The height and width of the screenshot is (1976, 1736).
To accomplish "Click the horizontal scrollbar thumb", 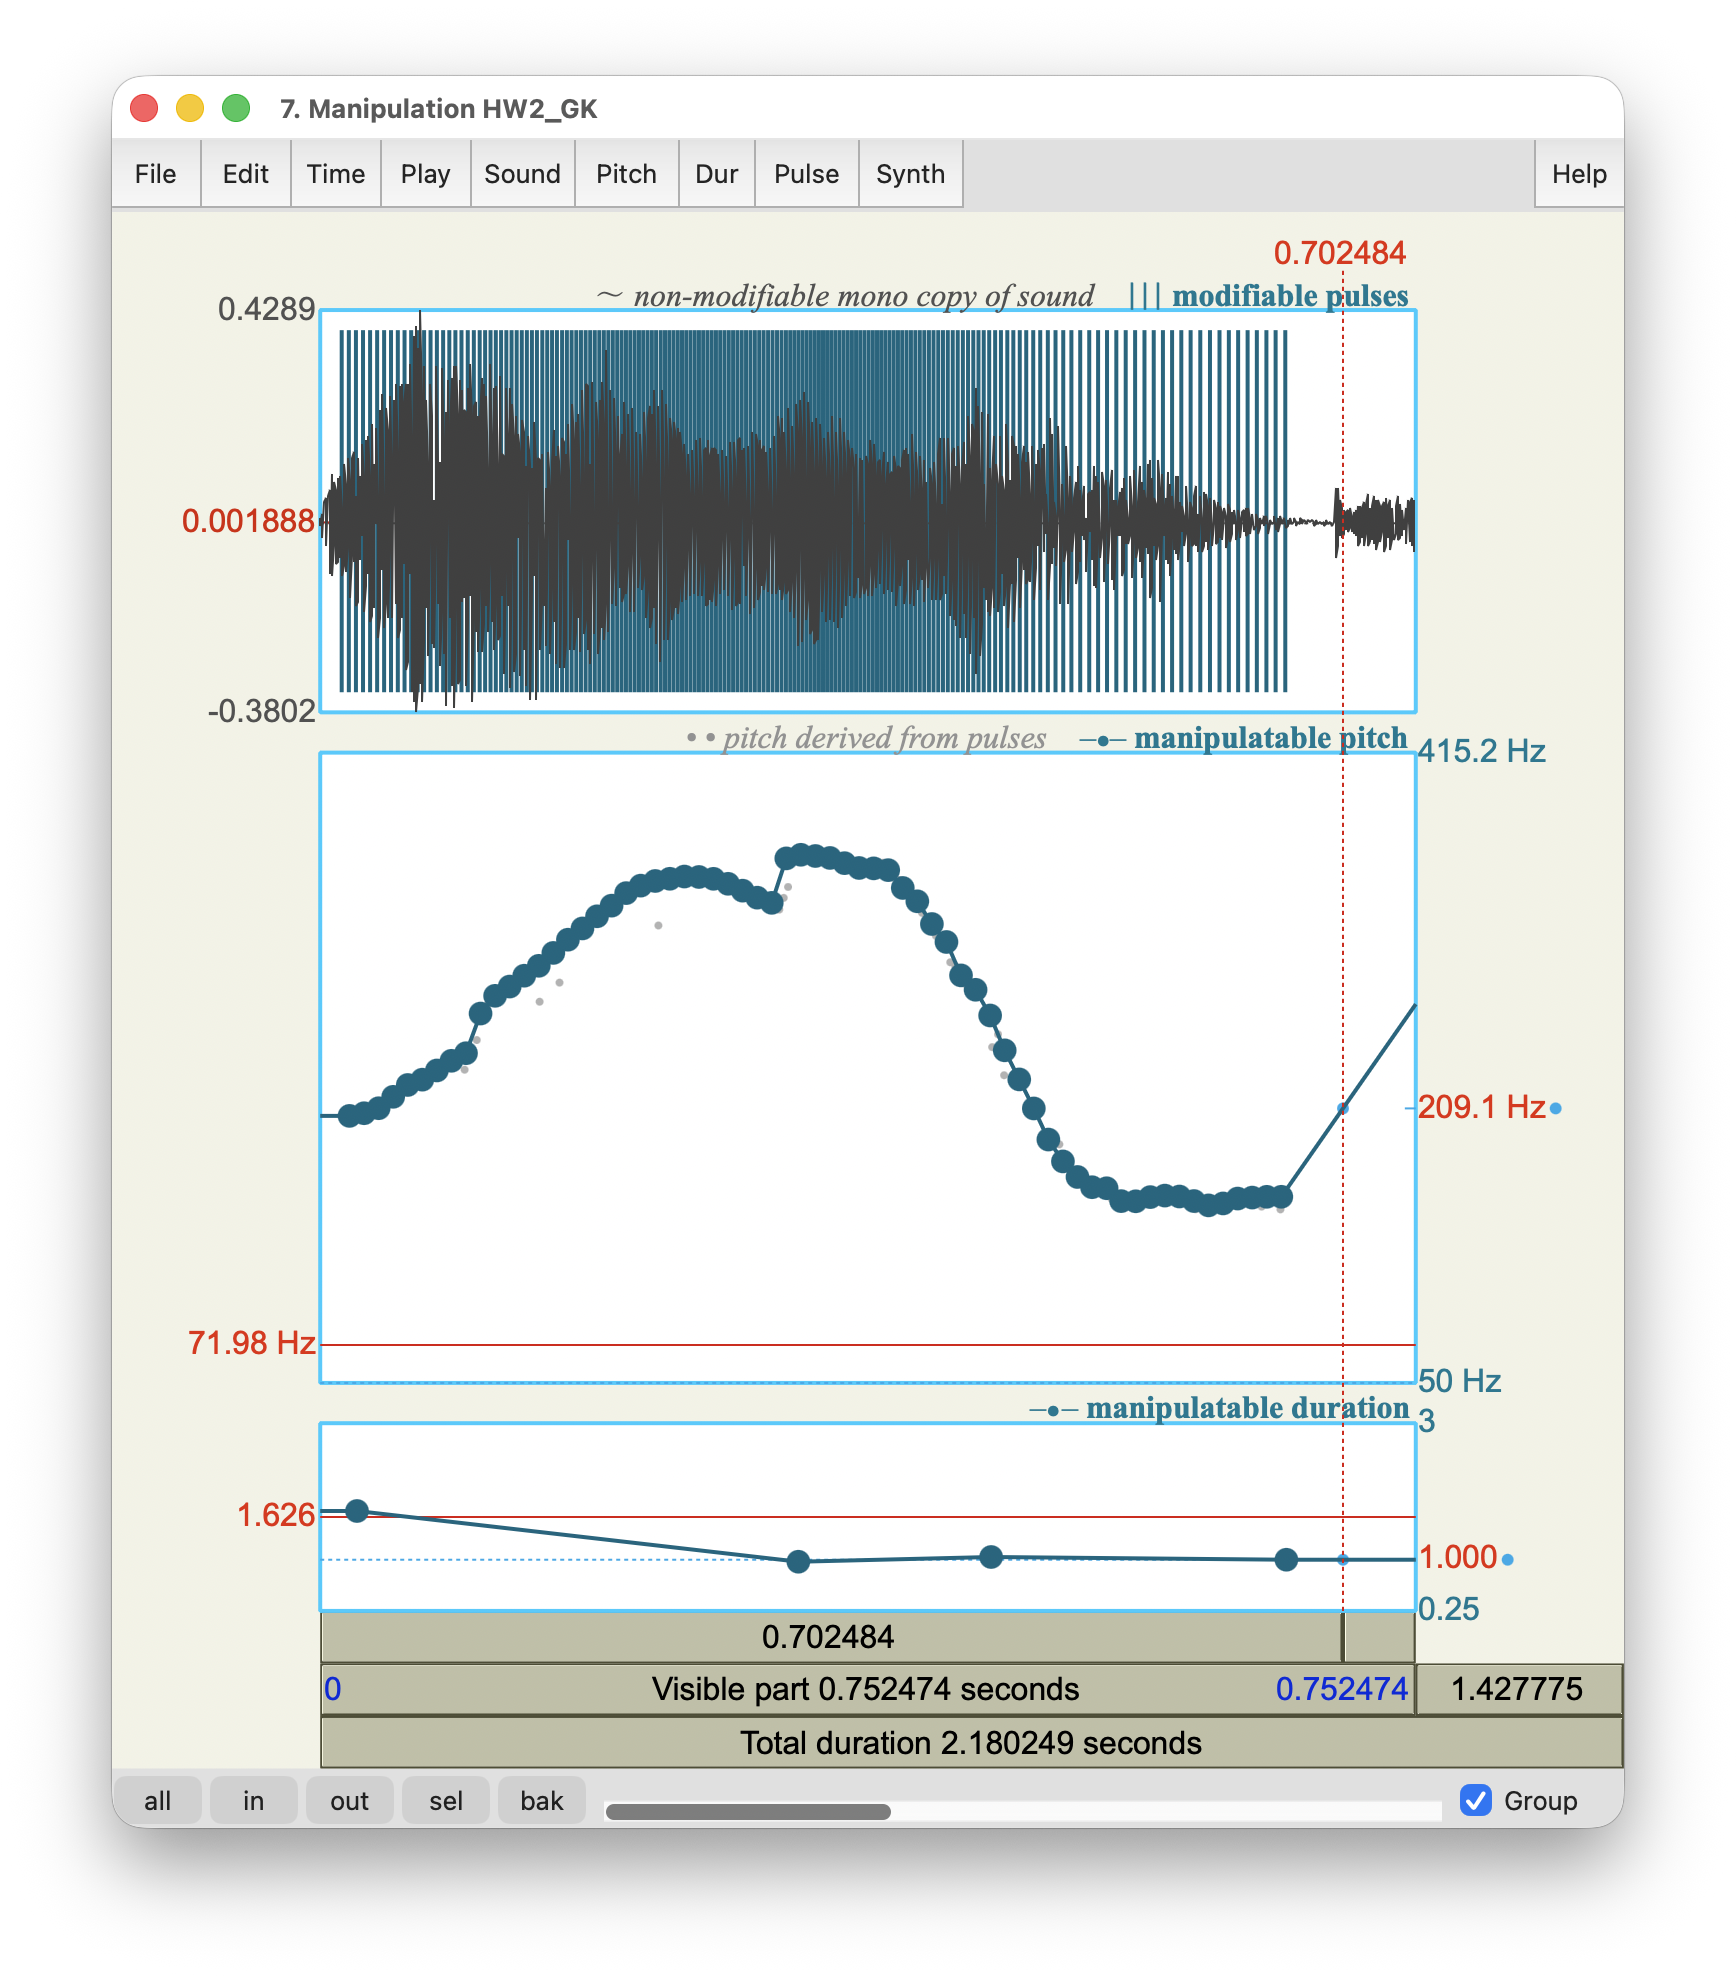I will (x=748, y=1812).
